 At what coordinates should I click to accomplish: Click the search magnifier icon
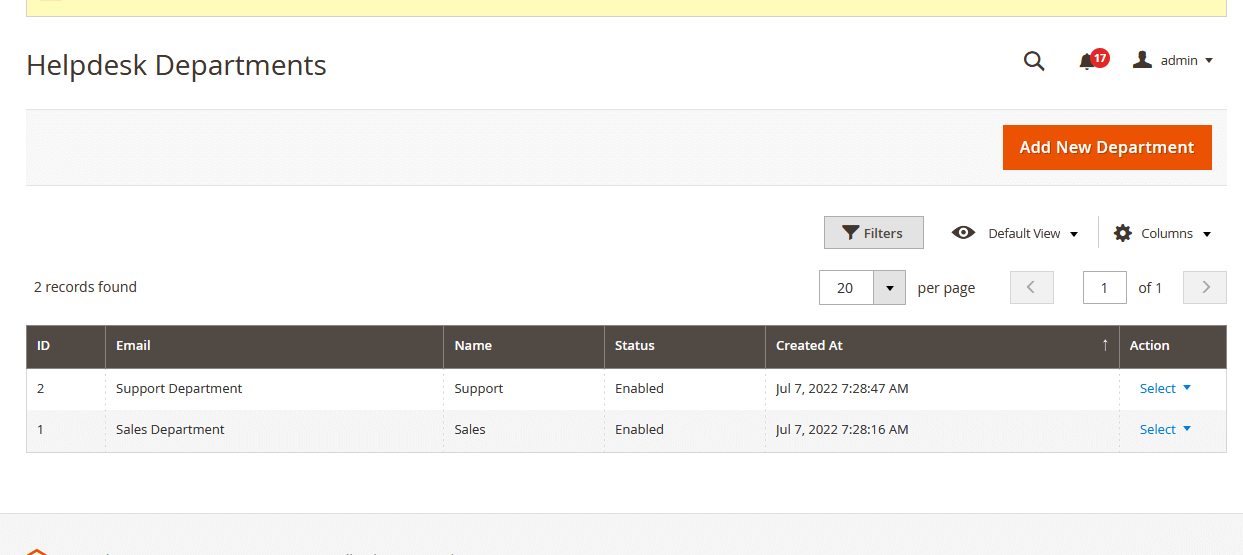[x=1034, y=61]
